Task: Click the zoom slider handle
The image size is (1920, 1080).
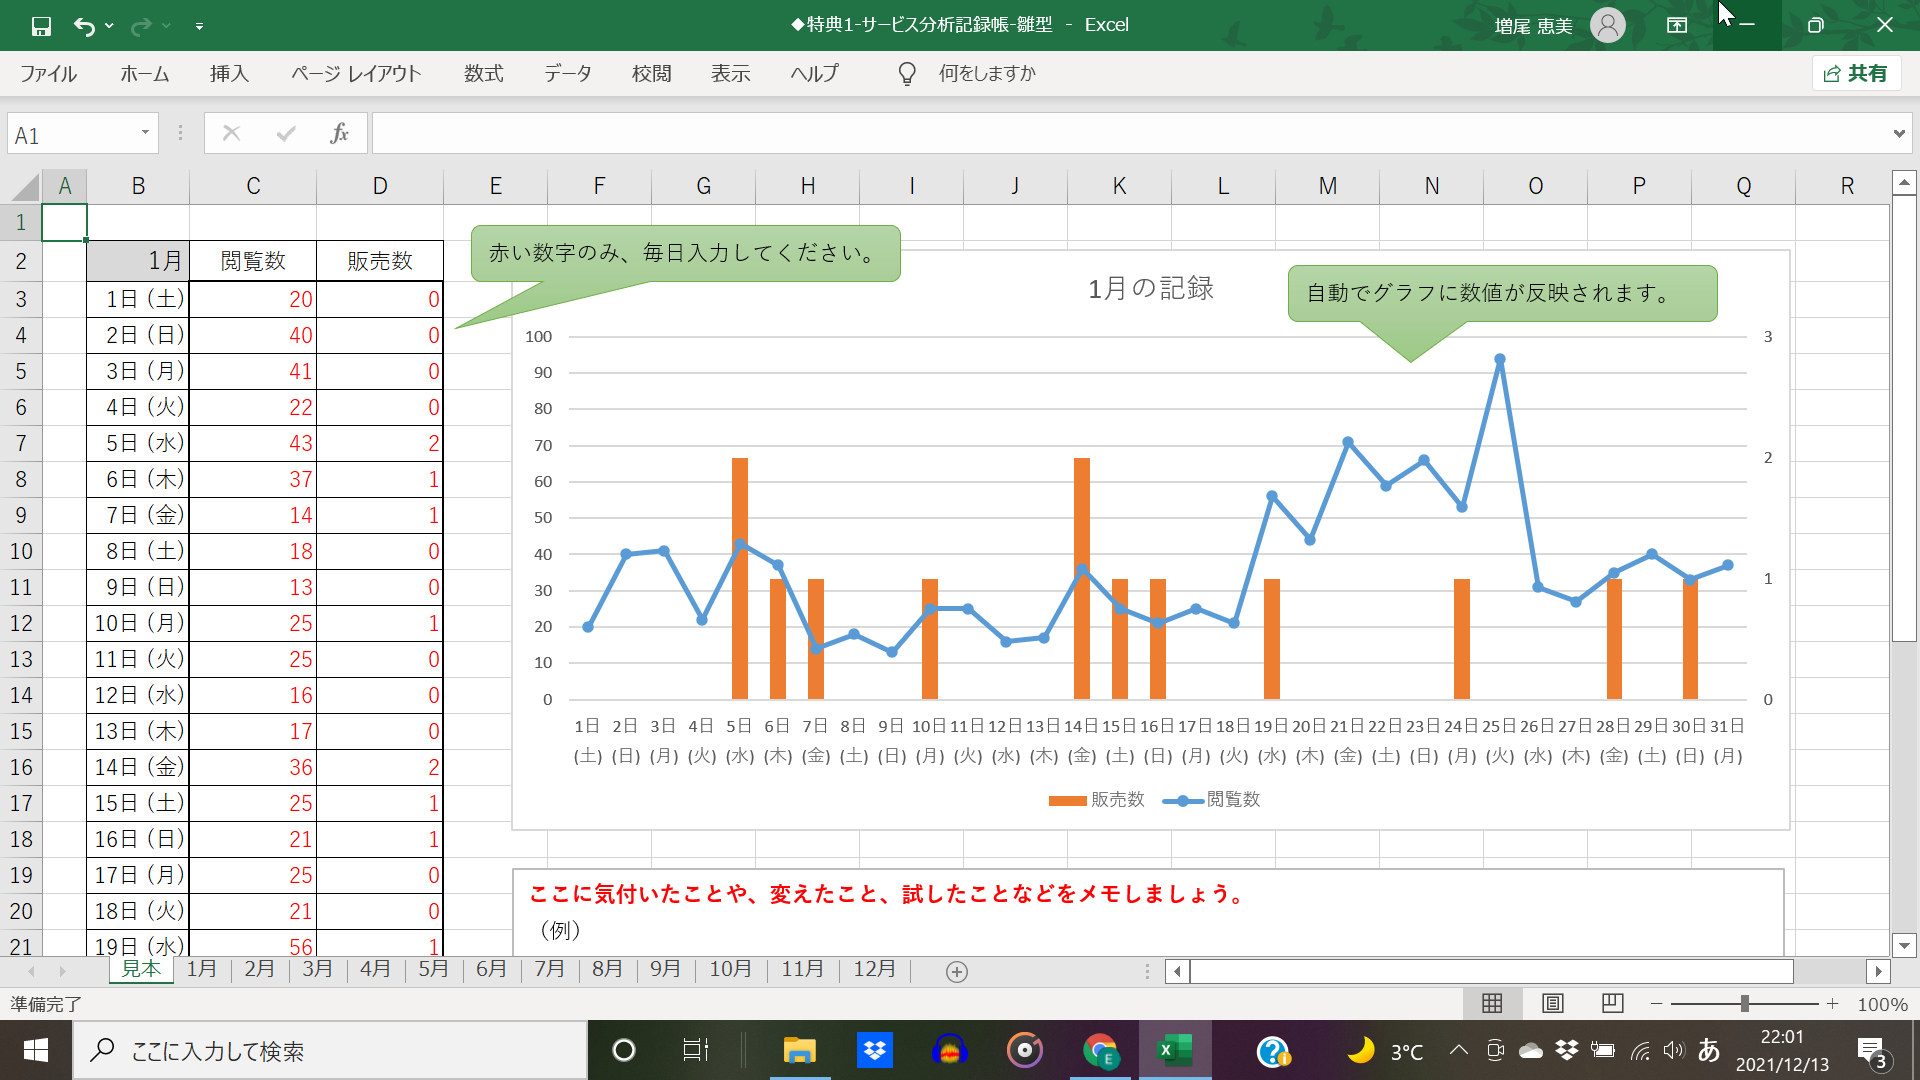Action: (x=1744, y=1003)
